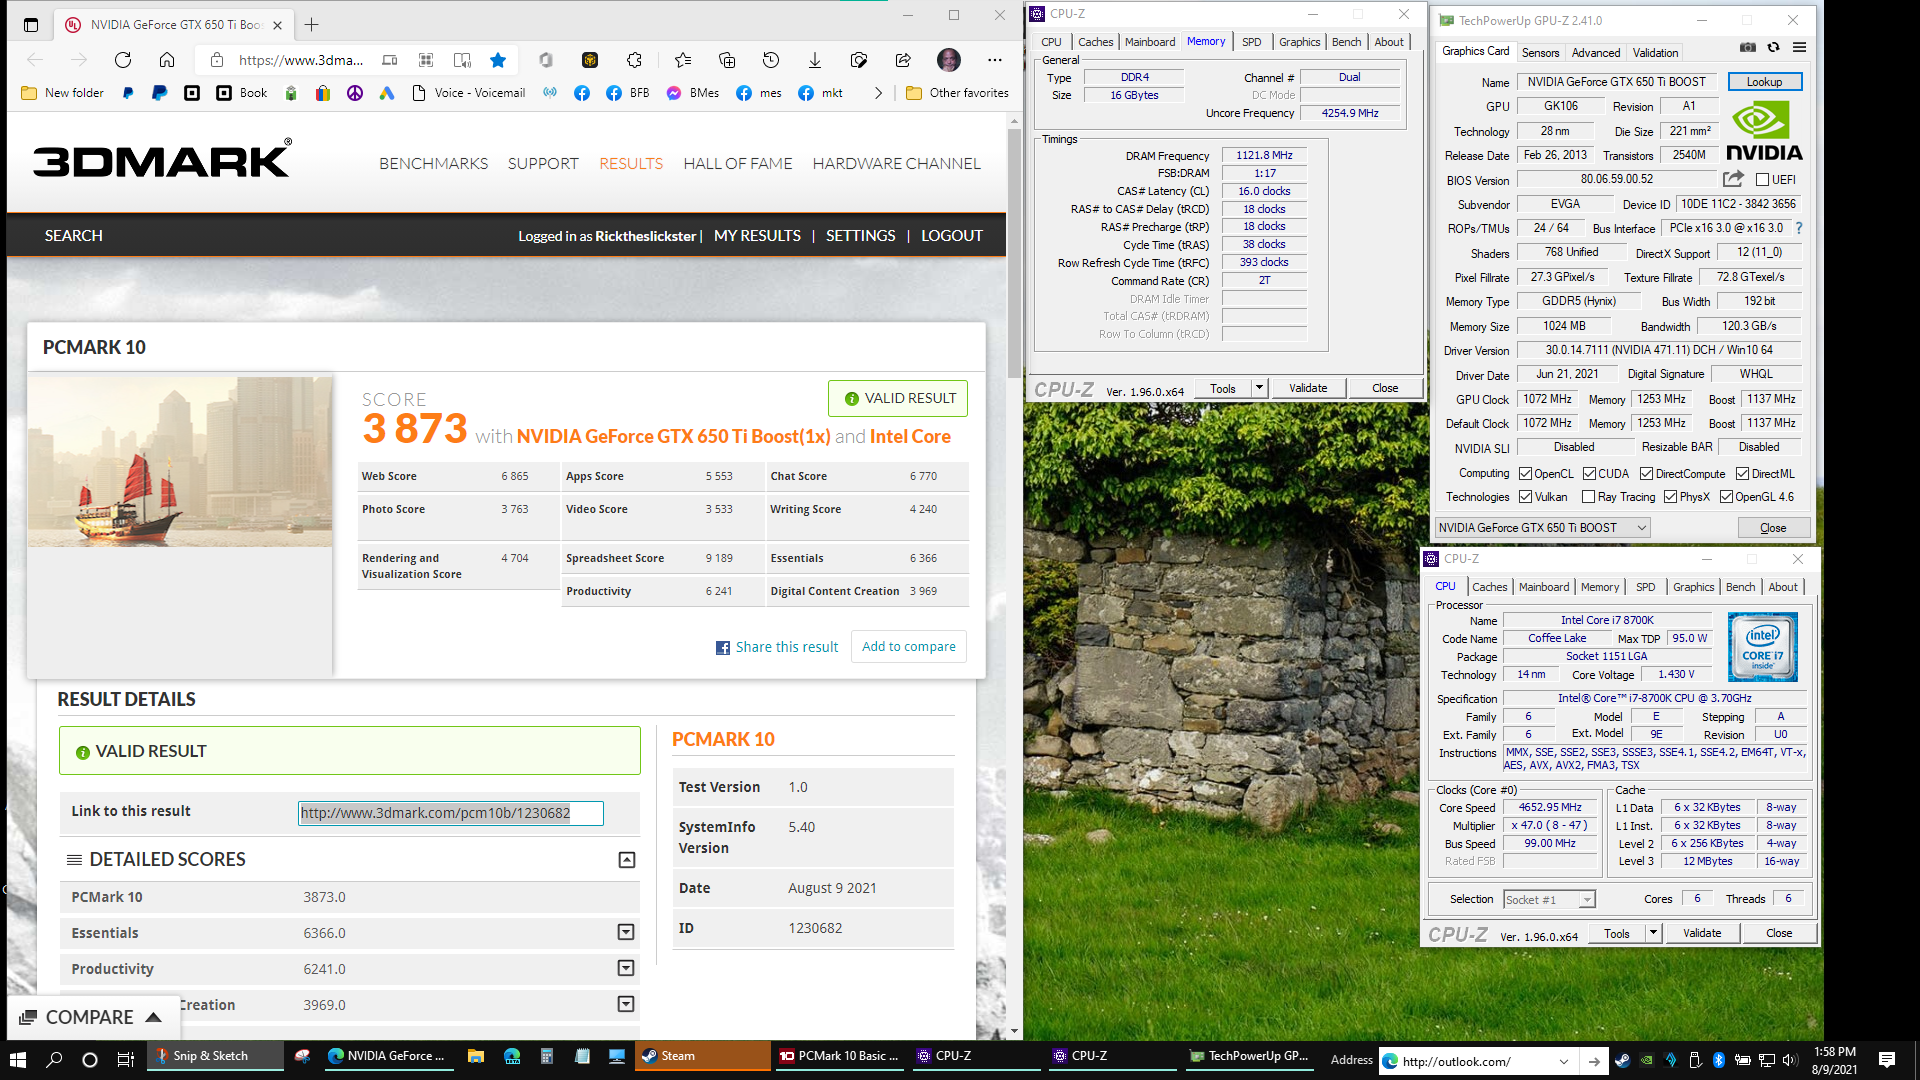
Task: Click Lookup button in GPU-Z
Action: pyautogui.click(x=1764, y=82)
